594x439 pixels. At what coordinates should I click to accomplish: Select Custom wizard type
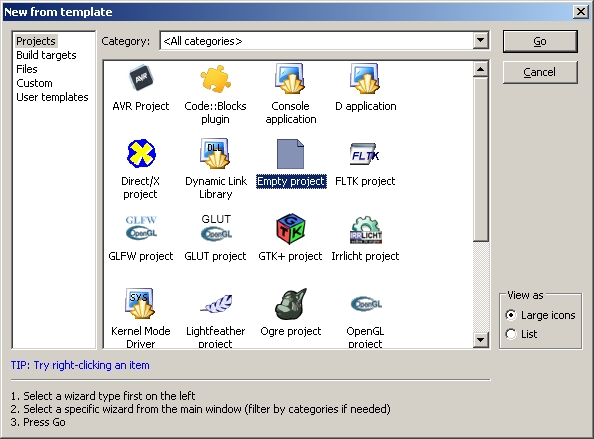(34, 83)
